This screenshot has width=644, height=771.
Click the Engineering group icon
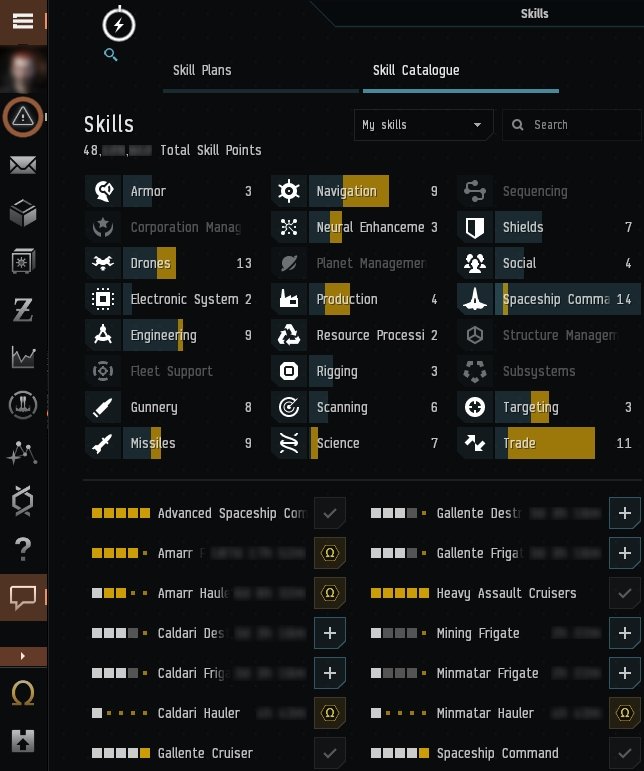coord(103,335)
